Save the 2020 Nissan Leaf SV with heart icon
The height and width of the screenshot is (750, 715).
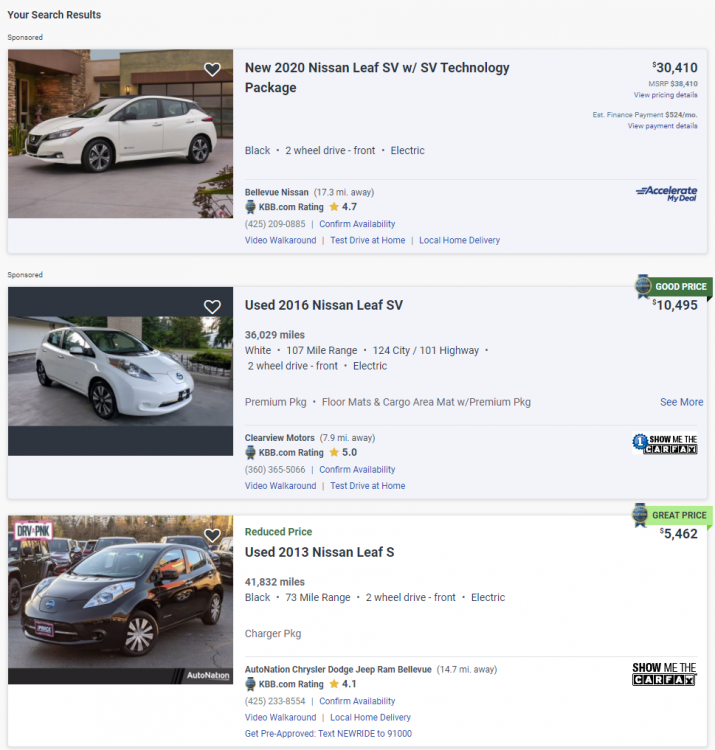212,70
